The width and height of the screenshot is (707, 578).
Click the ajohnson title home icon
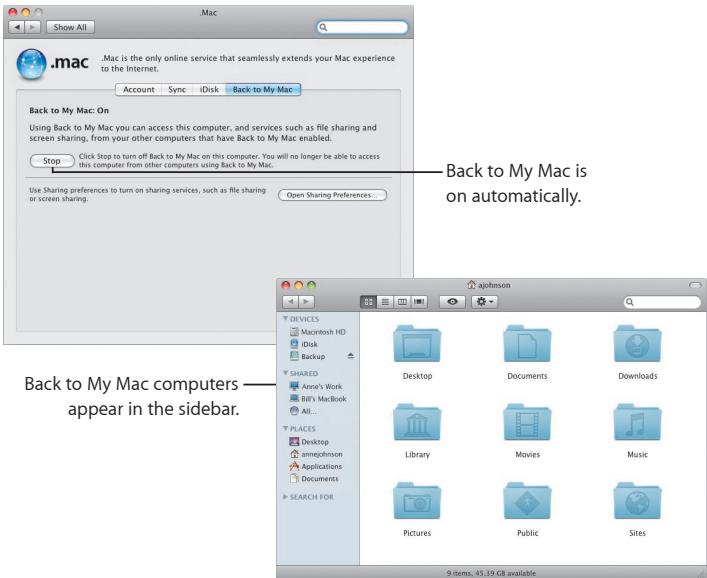click(x=471, y=284)
